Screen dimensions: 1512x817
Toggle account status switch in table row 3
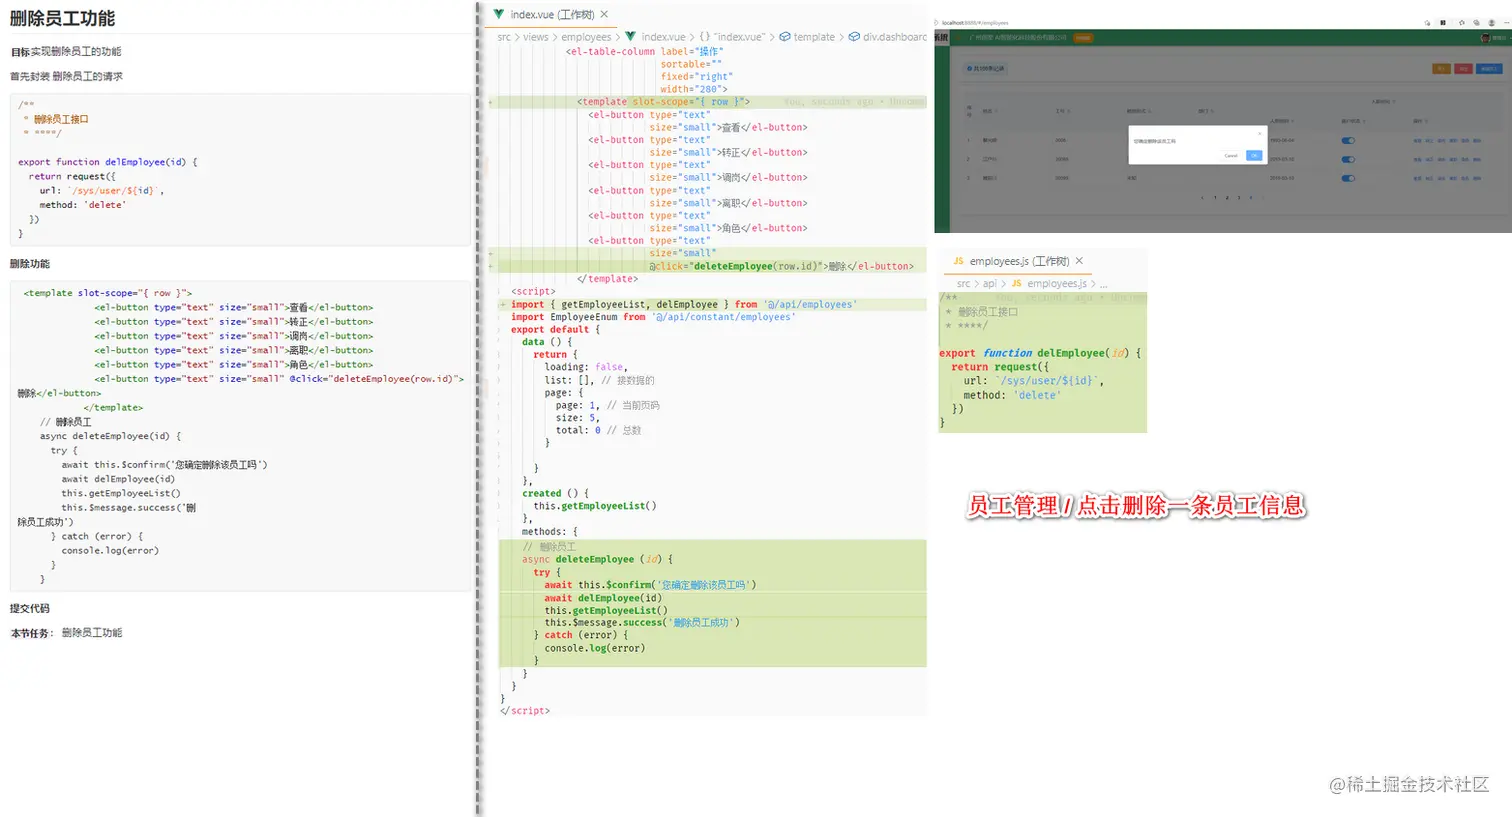1348,178
